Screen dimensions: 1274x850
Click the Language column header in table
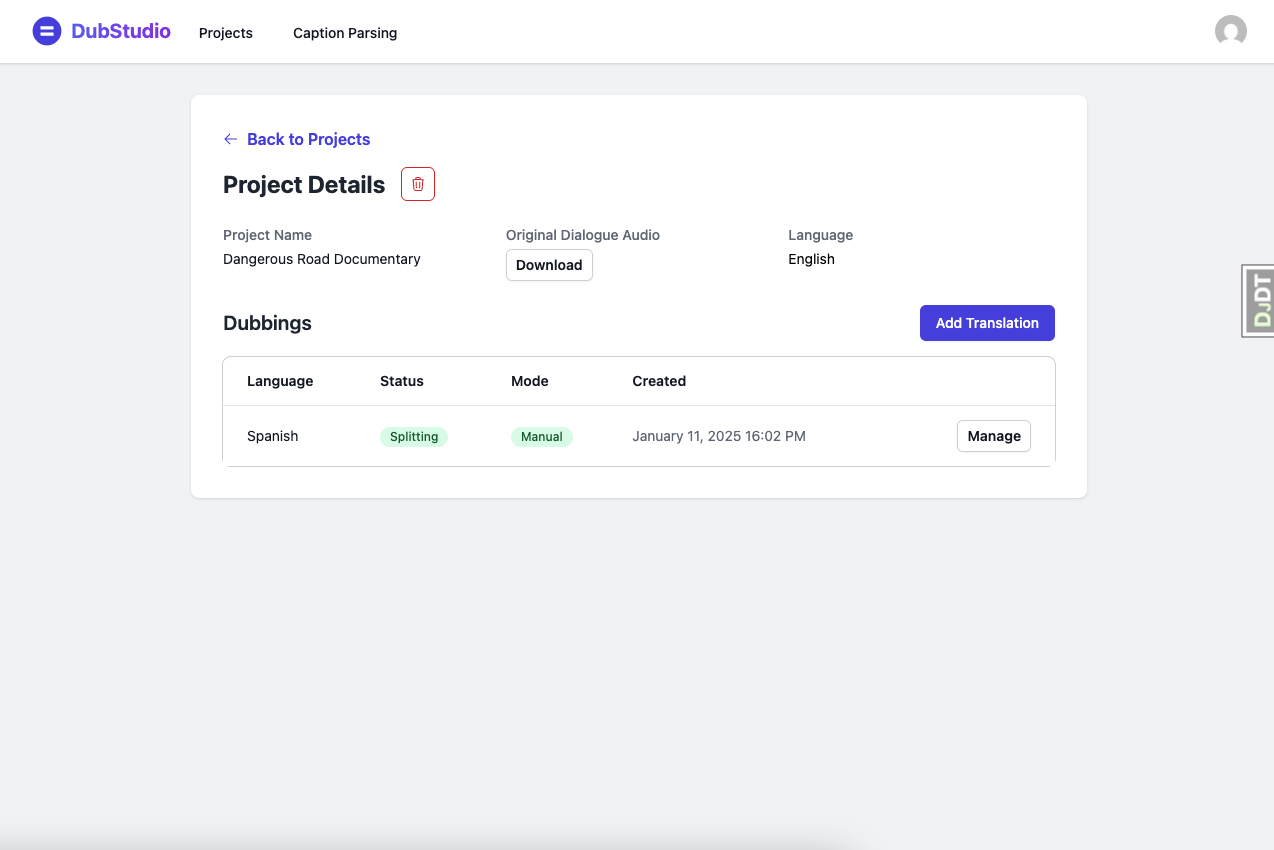[280, 381]
